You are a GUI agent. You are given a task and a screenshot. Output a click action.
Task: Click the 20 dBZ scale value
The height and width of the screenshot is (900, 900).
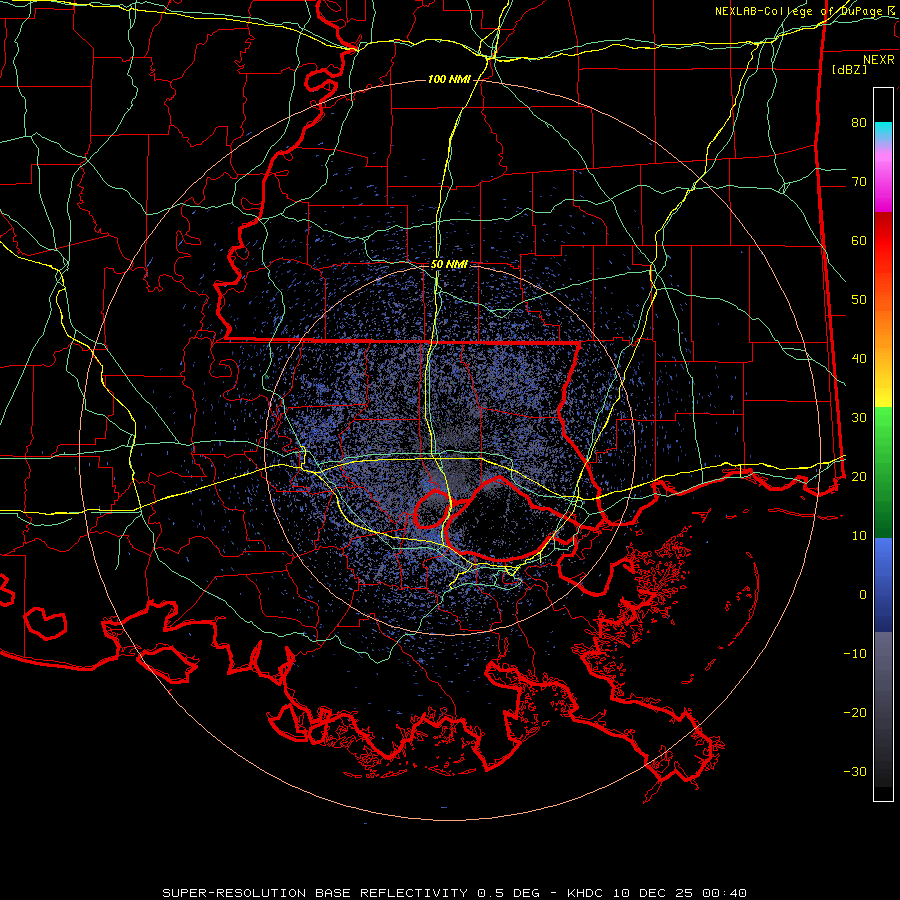(859, 476)
